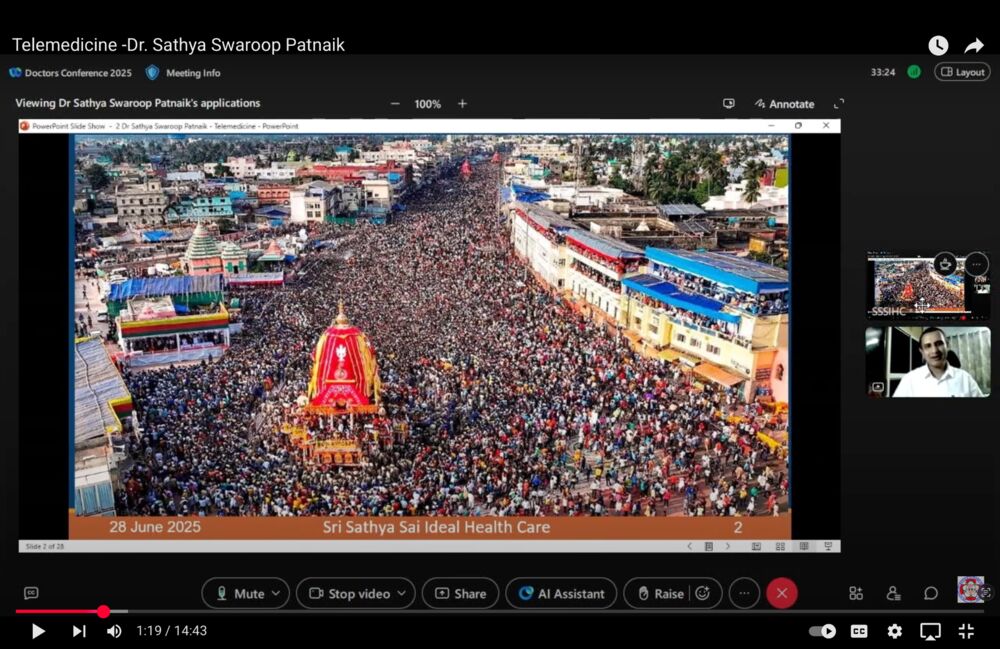The width and height of the screenshot is (1000, 649).
Task: Toggle YouTube subtitles with the CC button
Action: (859, 631)
